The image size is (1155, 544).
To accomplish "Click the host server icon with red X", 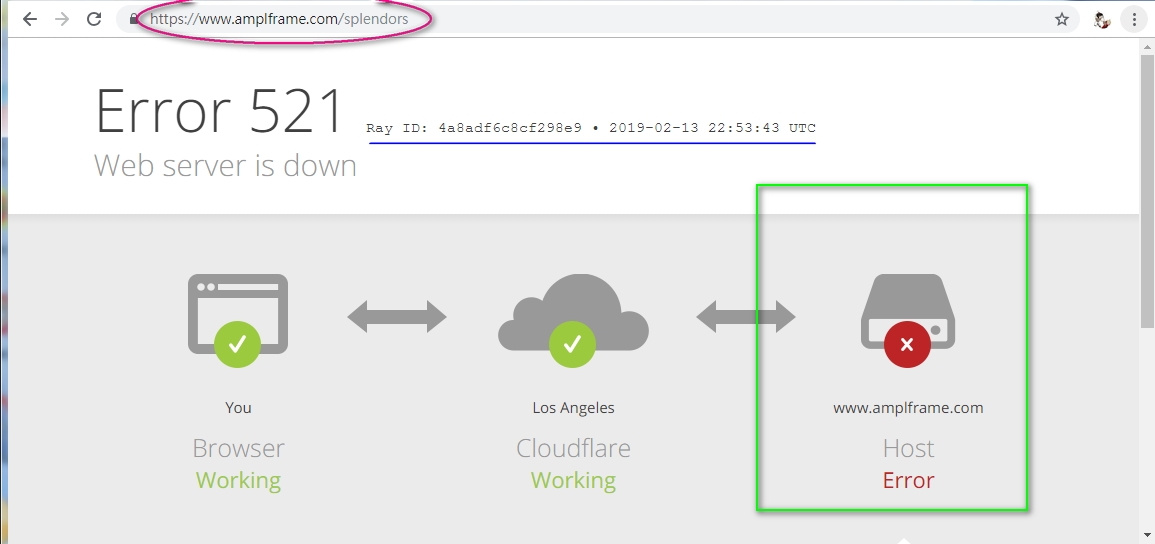I will point(908,320).
